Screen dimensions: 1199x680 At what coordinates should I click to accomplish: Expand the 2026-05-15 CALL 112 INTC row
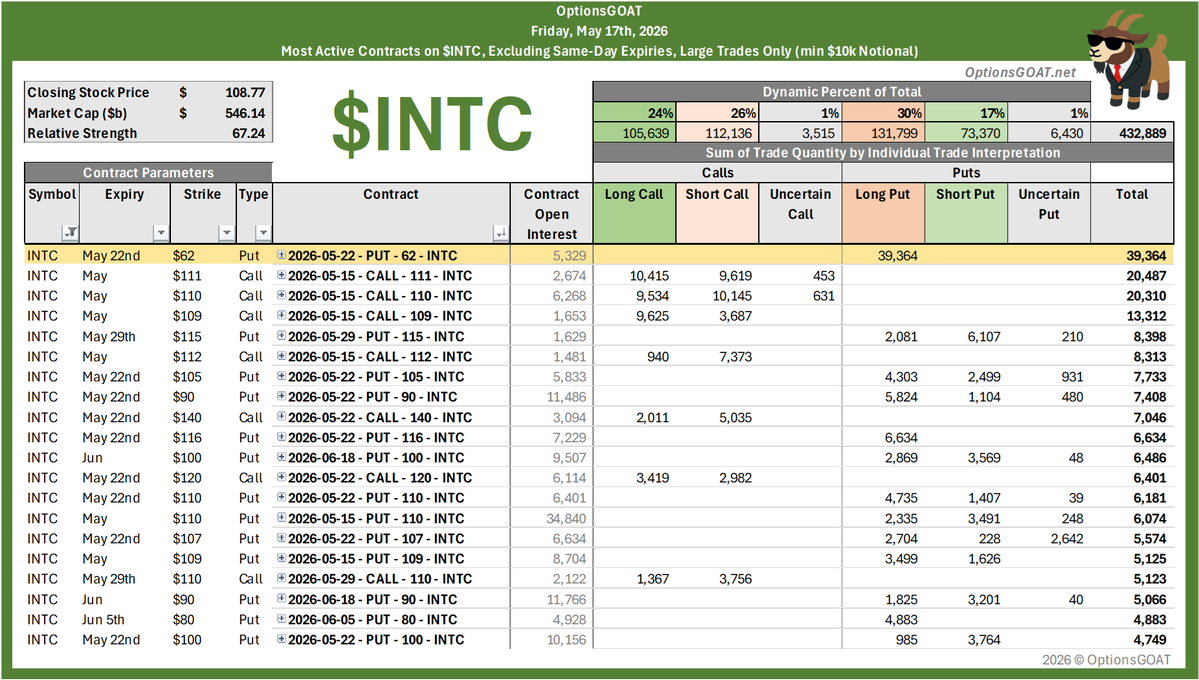pos(281,356)
